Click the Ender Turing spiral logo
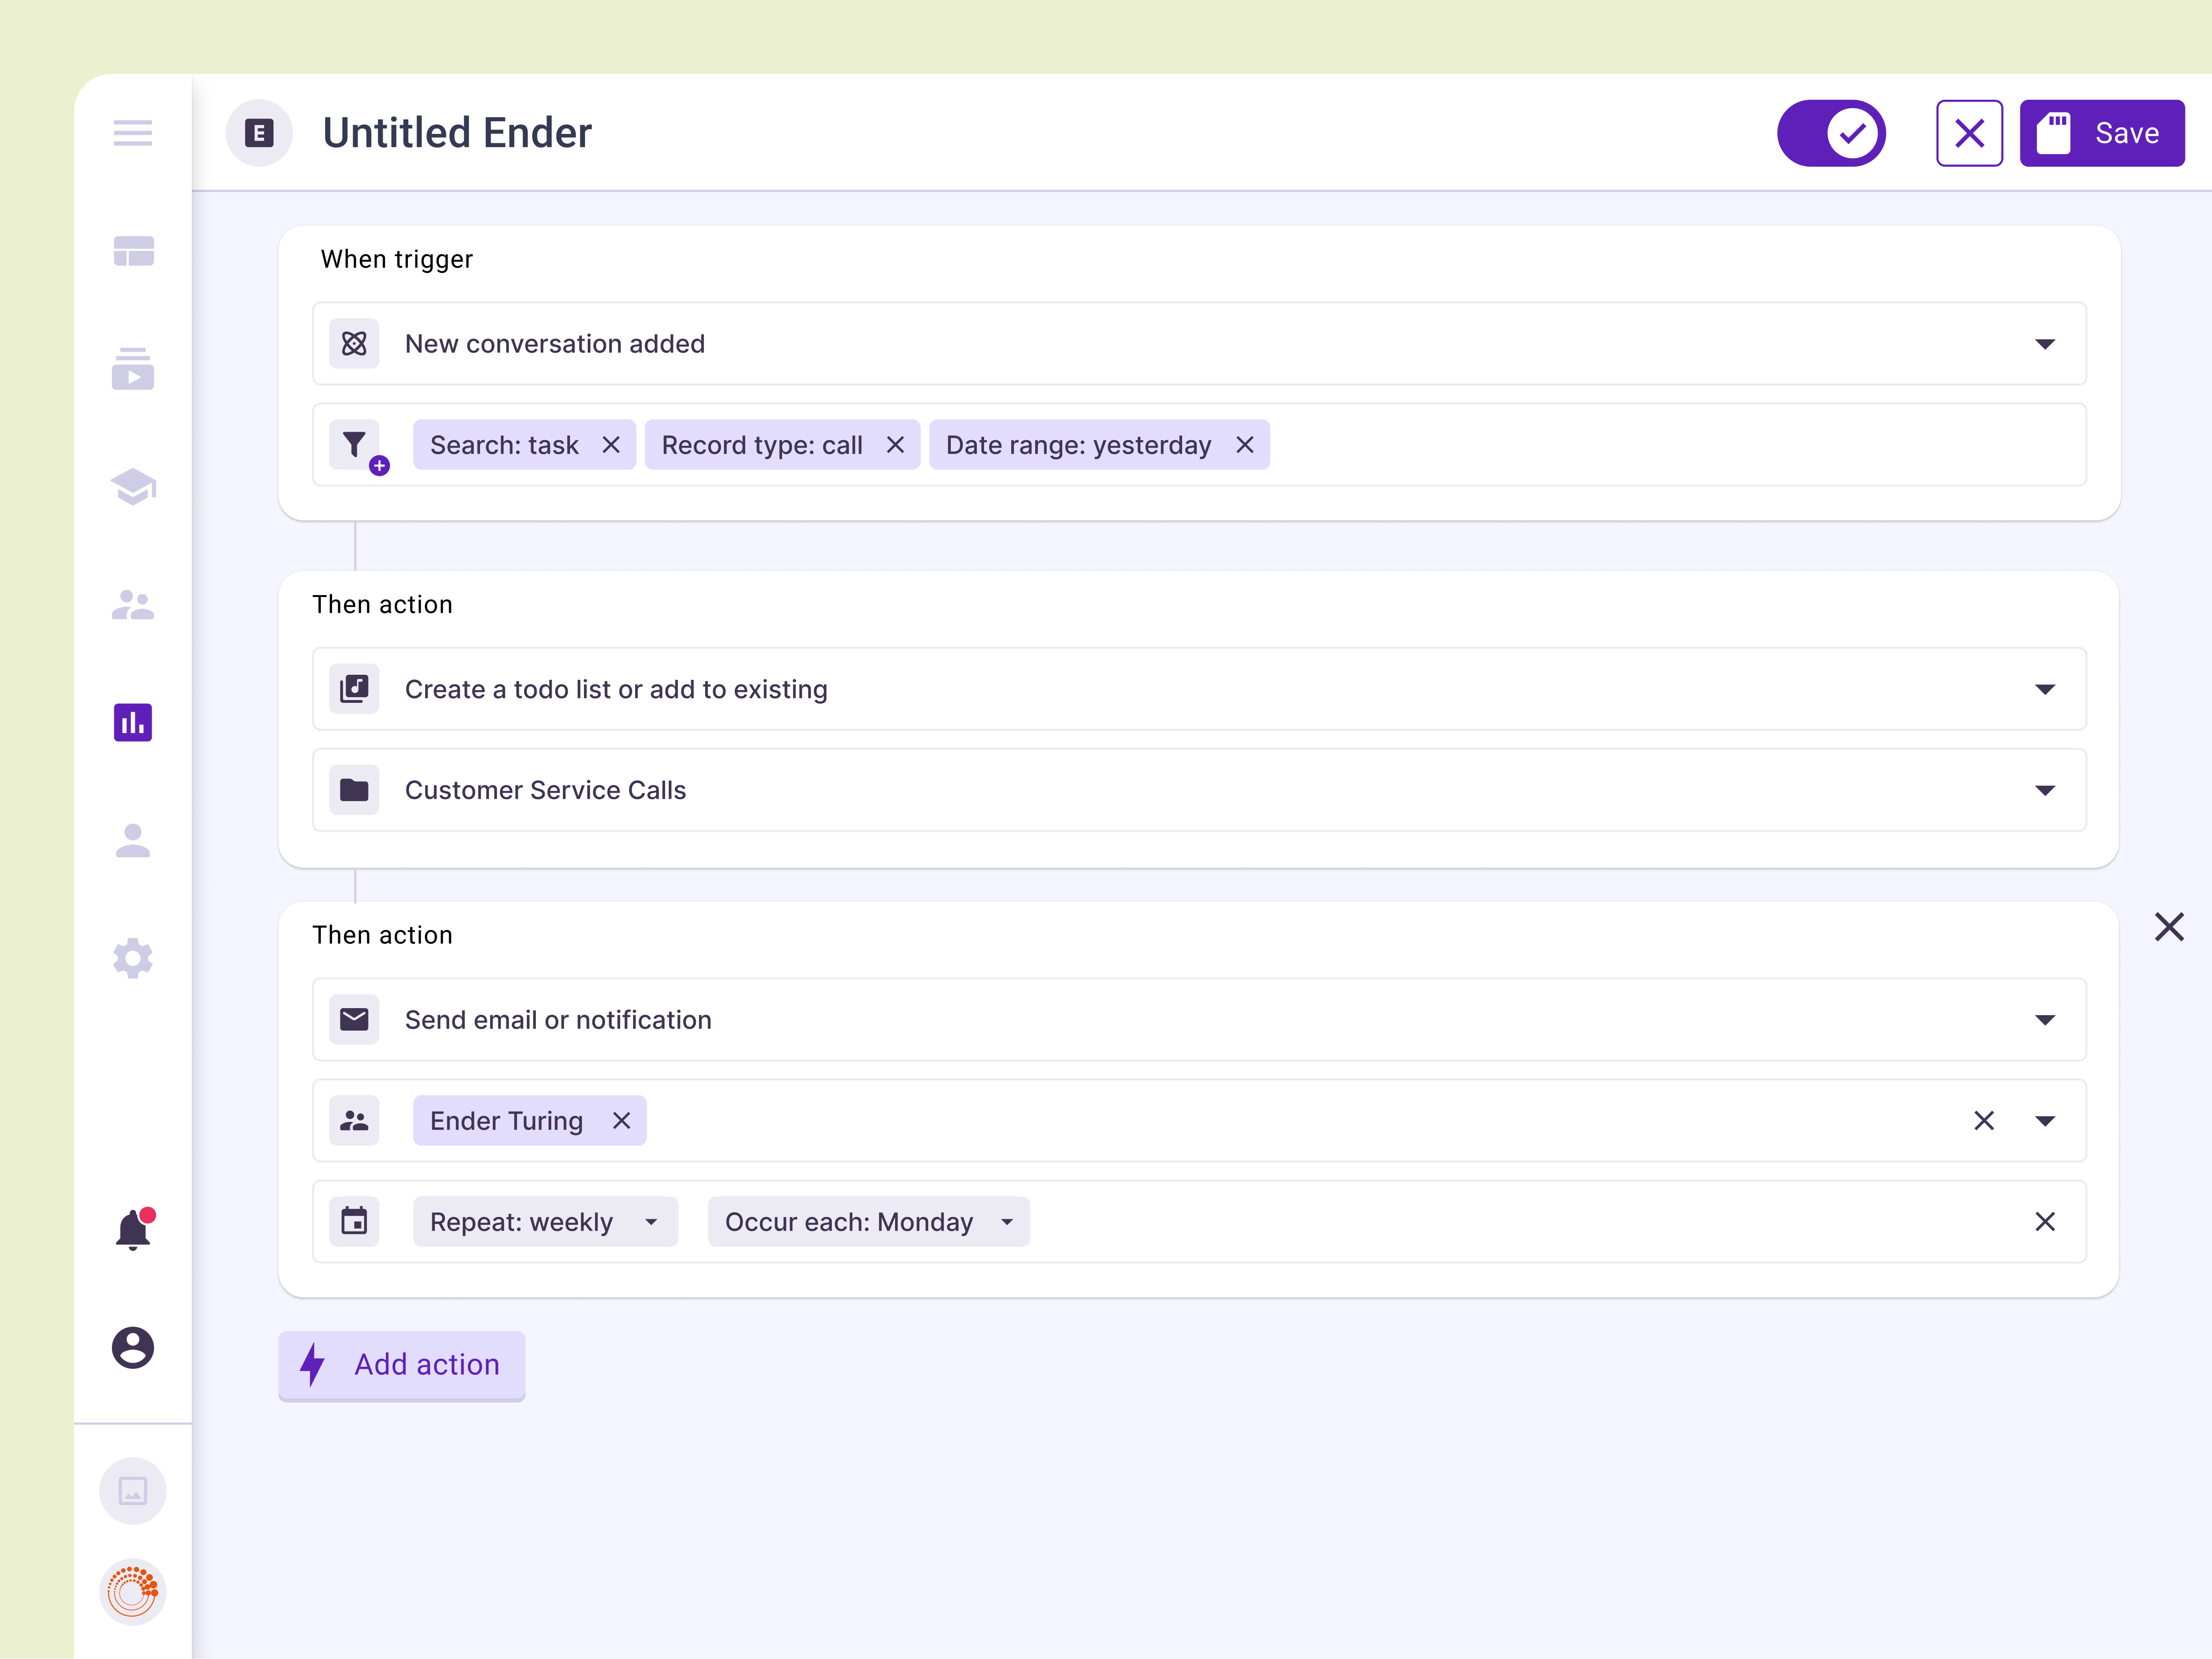 point(132,1592)
